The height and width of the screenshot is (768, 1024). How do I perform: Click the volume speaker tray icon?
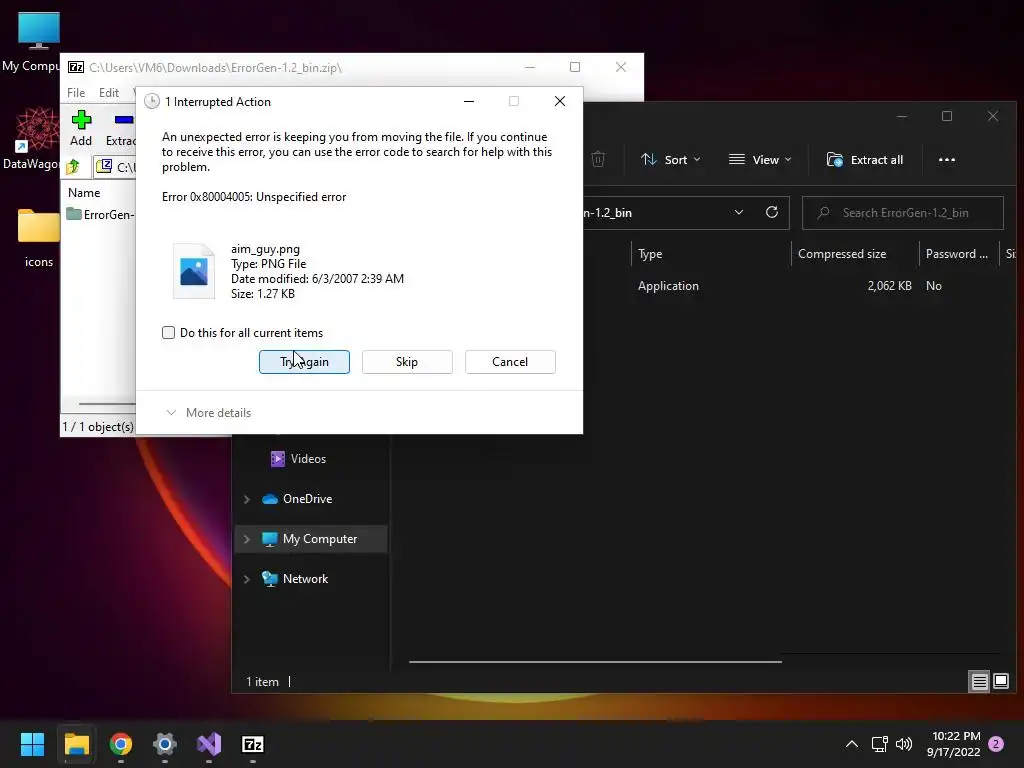(x=904, y=744)
